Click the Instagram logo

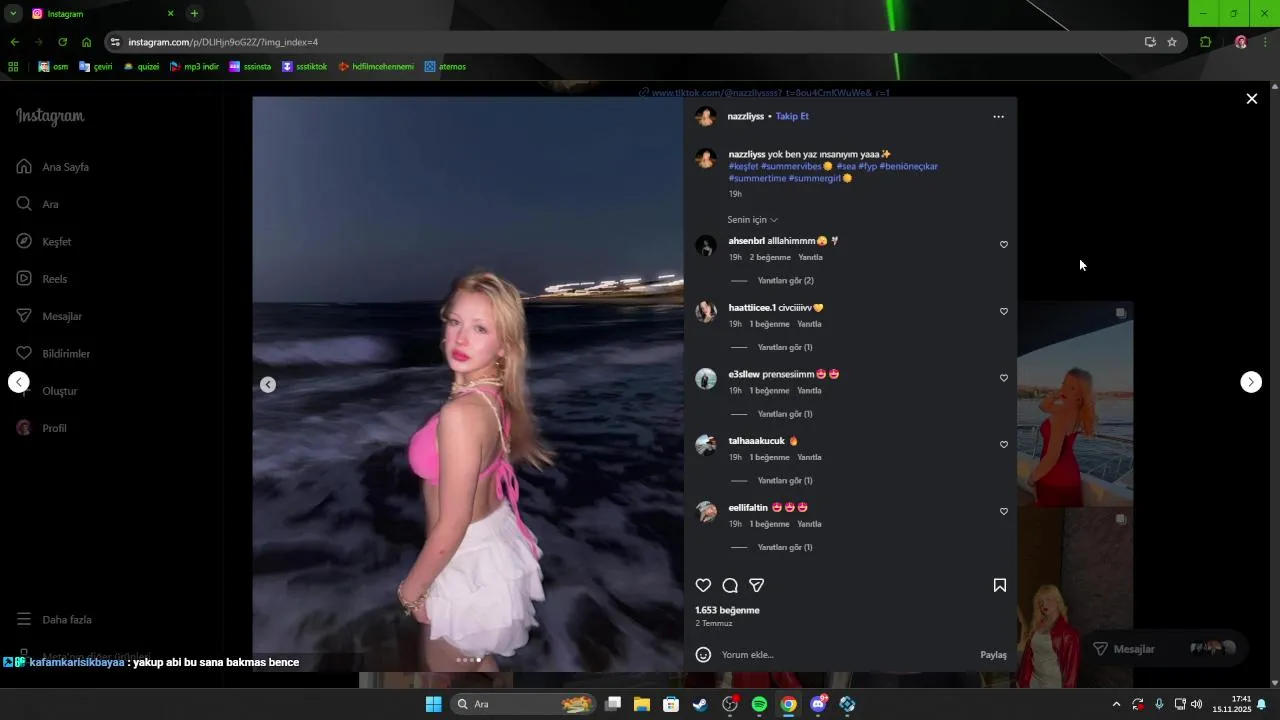coord(50,117)
